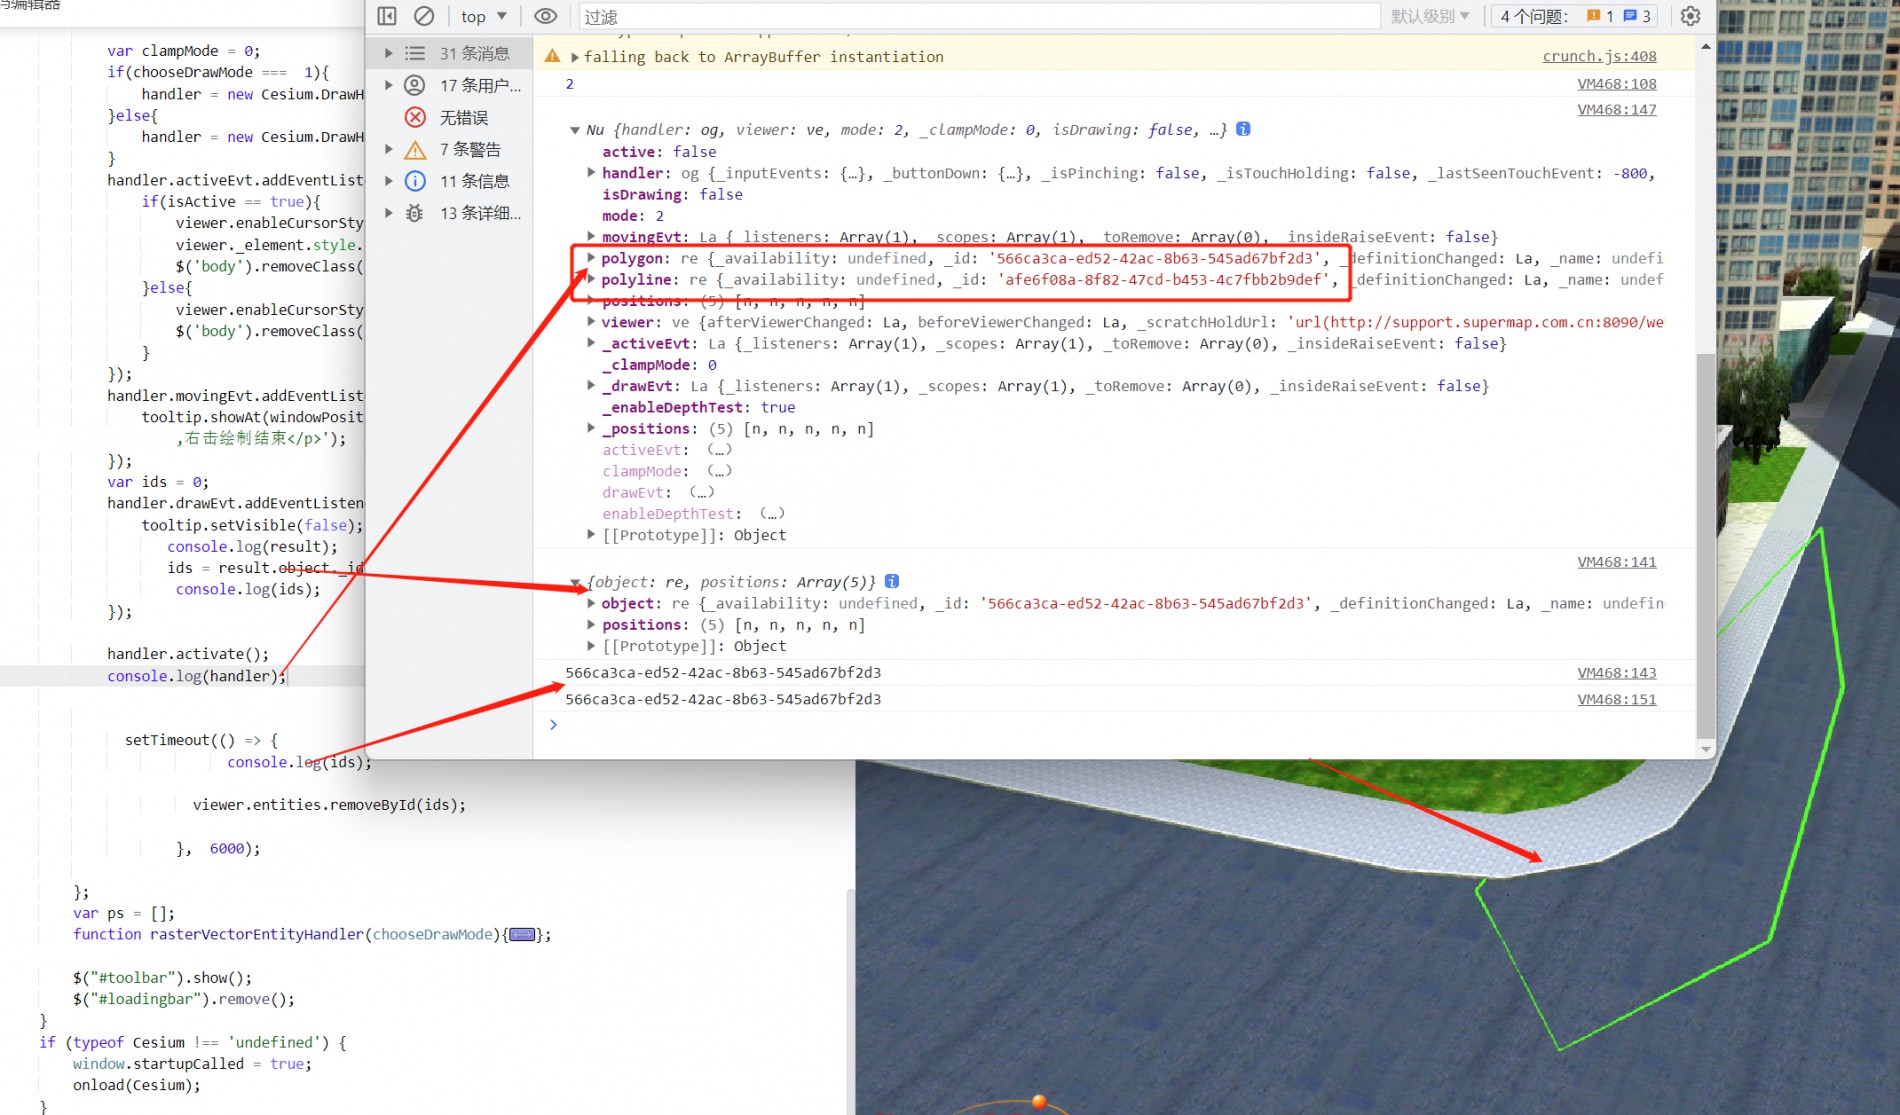Select the isDrawing: false property

pyautogui.click(x=672, y=195)
